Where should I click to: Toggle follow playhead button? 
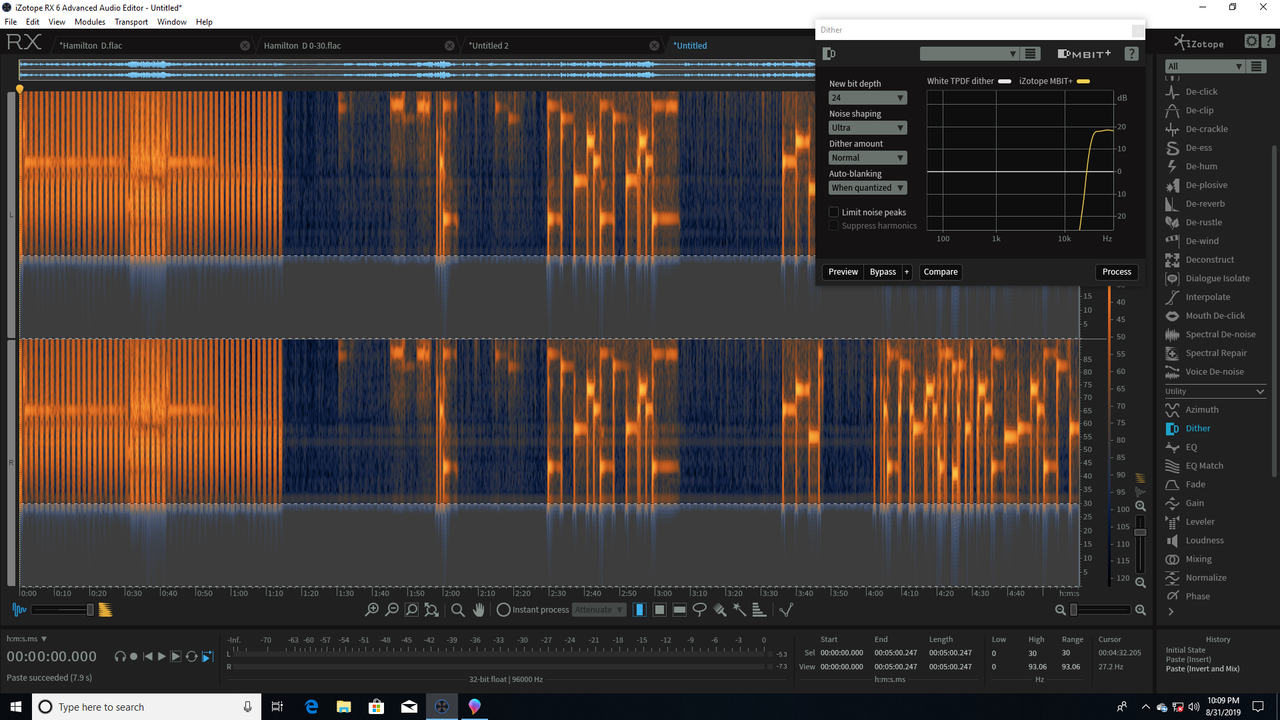[208, 656]
